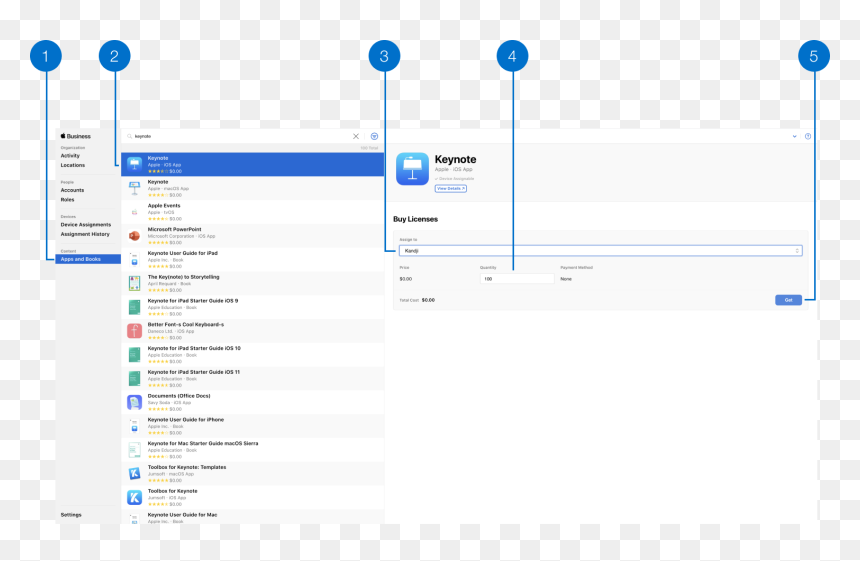Click the Starter Guide iOS 9 book cover
Viewport: 860px width, 561px height.
pyautogui.click(x=134, y=307)
